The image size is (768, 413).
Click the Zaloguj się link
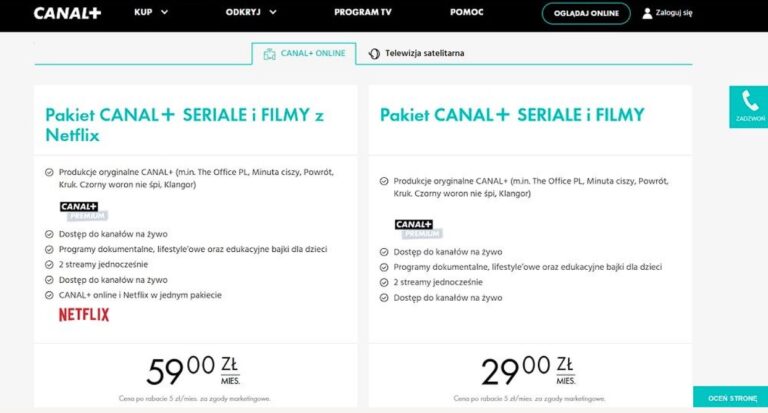click(x=674, y=13)
